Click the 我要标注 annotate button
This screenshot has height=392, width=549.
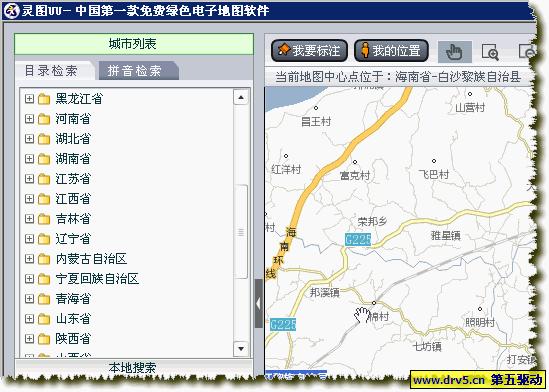point(309,51)
